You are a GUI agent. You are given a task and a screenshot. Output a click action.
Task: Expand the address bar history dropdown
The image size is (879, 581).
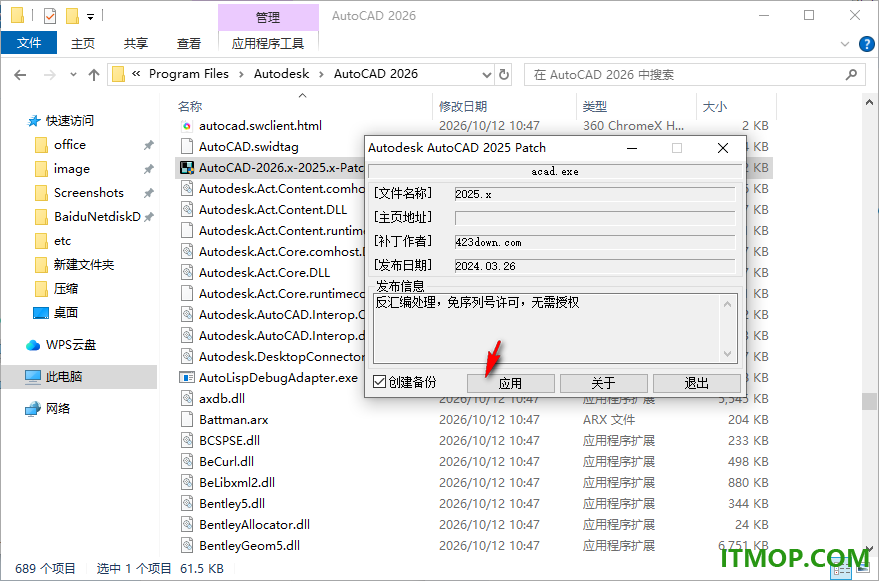(x=486, y=75)
